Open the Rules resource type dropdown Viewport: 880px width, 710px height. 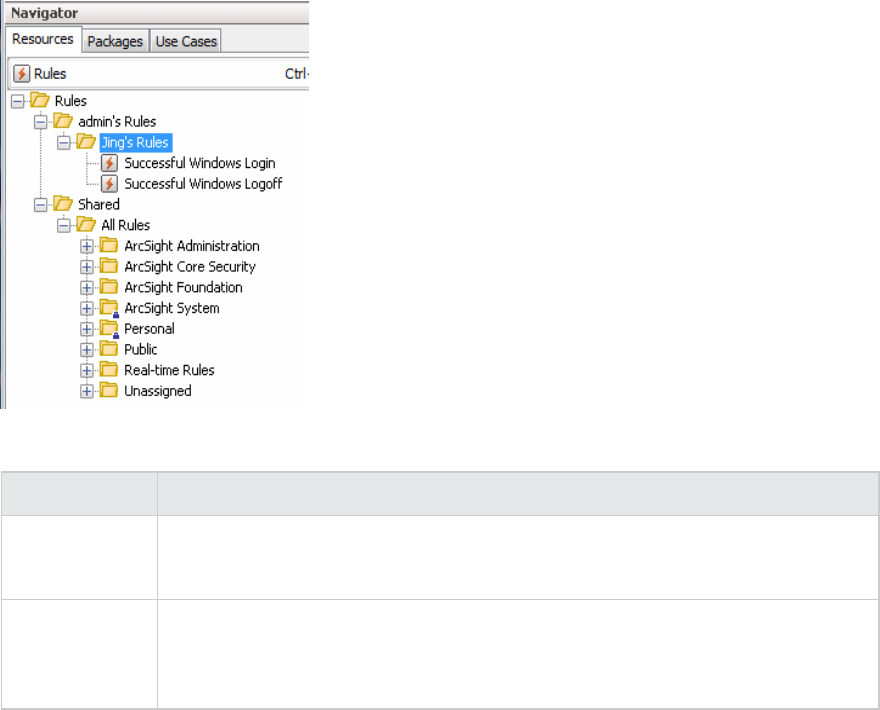pyautogui.click(x=159, y=74)
